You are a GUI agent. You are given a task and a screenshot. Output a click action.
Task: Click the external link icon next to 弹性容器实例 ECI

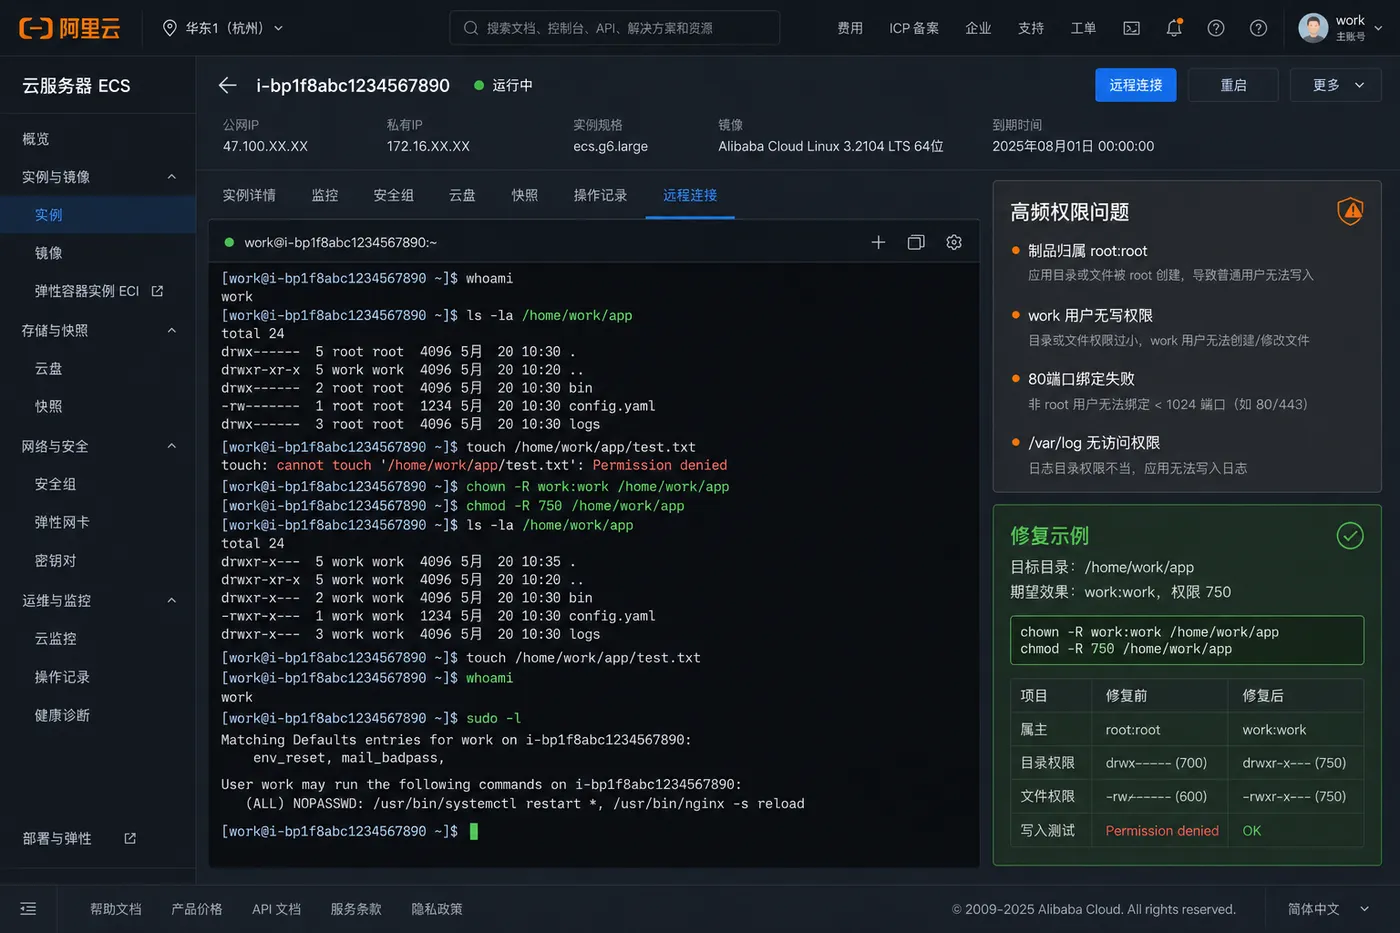point(157,291)
